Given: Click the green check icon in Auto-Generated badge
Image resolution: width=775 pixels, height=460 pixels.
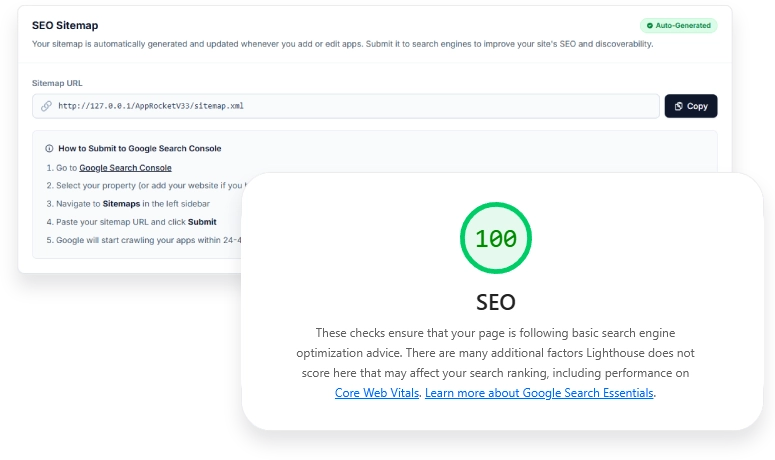Looking at the screenshot, I should tap(650, 25).
